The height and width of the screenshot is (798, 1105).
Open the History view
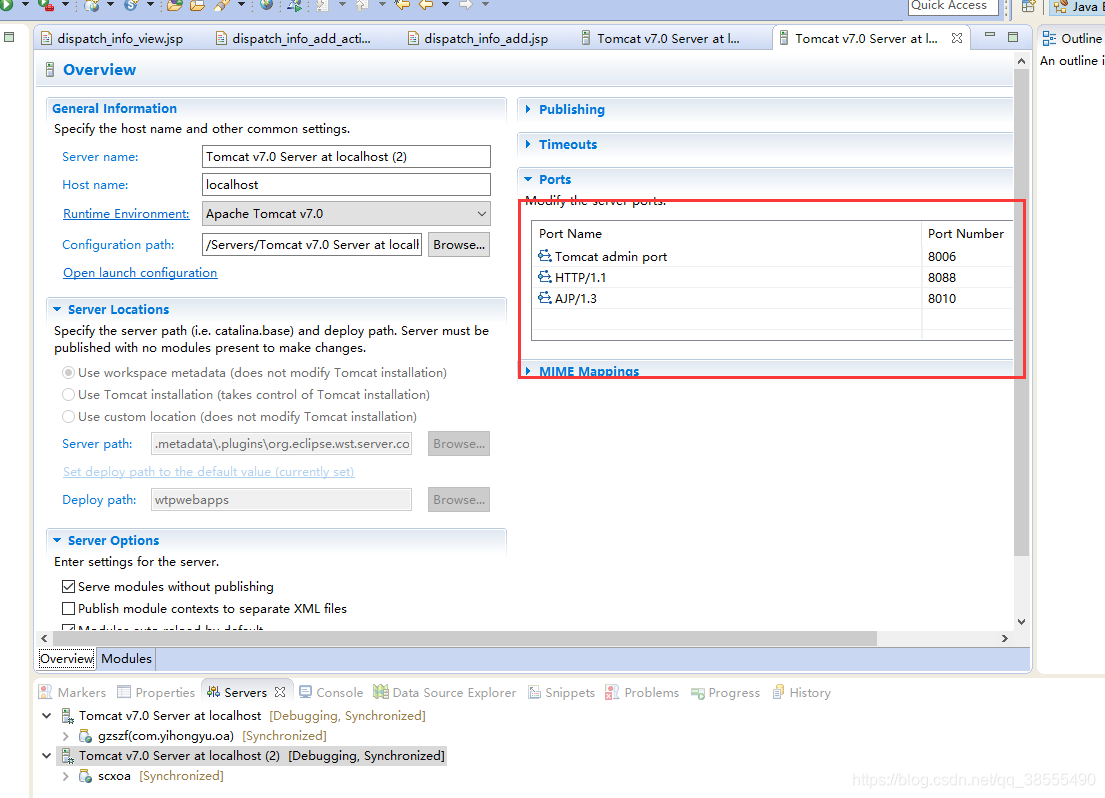pos(801,693)
